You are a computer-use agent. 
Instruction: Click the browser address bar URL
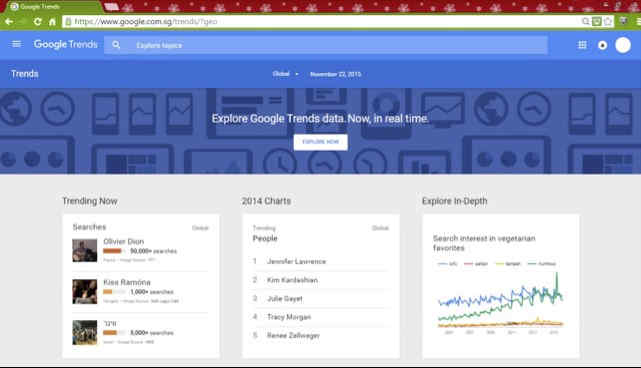(x=146, y=21)
